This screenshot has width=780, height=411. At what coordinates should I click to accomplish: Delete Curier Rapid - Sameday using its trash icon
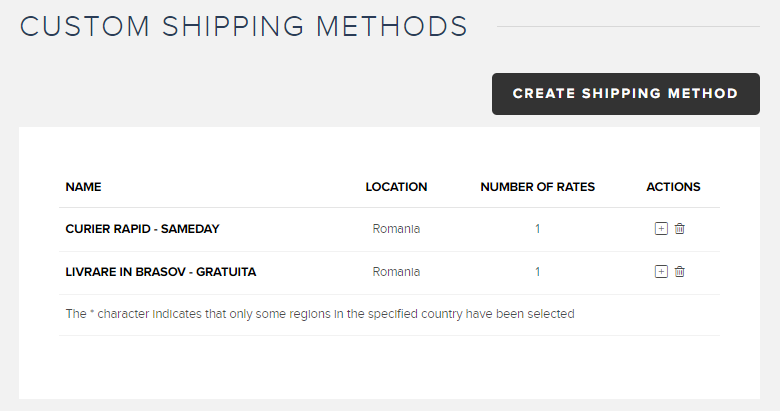coord(680,228)
